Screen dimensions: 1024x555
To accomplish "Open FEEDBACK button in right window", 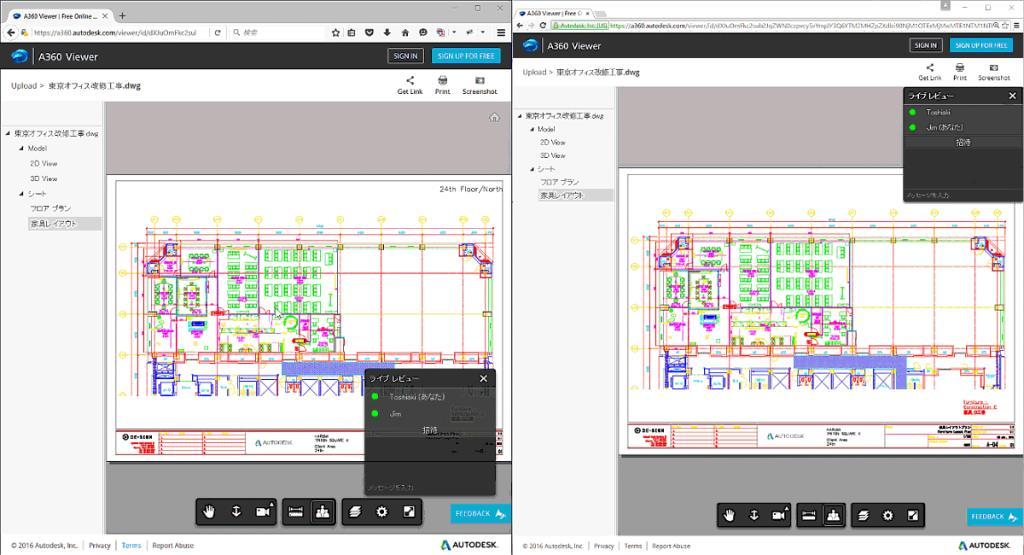I will pos(995,516).
